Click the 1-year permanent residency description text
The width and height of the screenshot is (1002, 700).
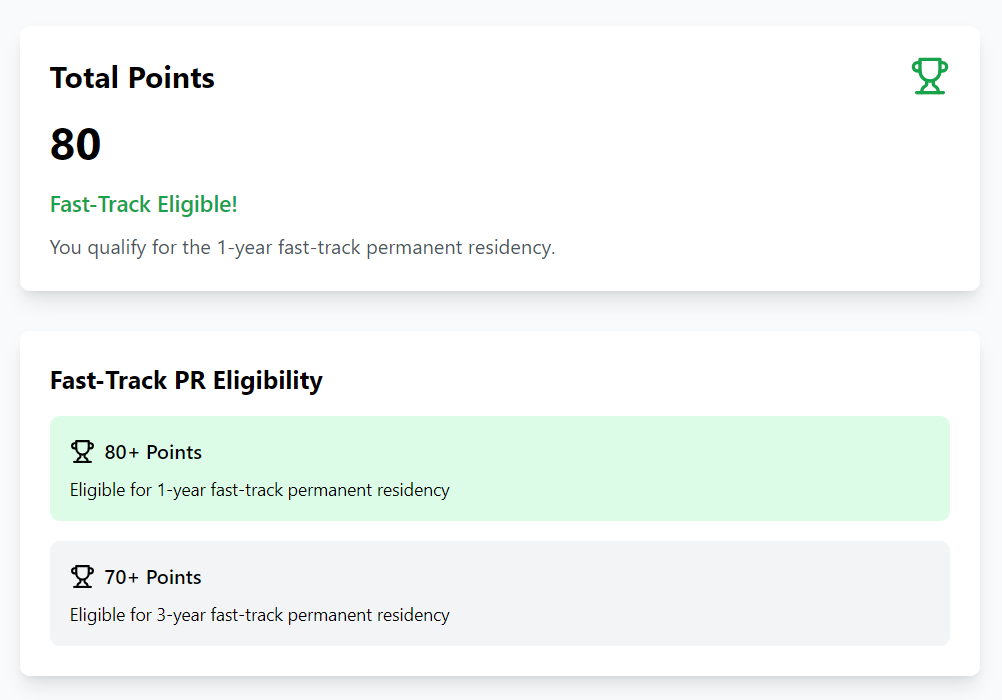coord(259,490)
